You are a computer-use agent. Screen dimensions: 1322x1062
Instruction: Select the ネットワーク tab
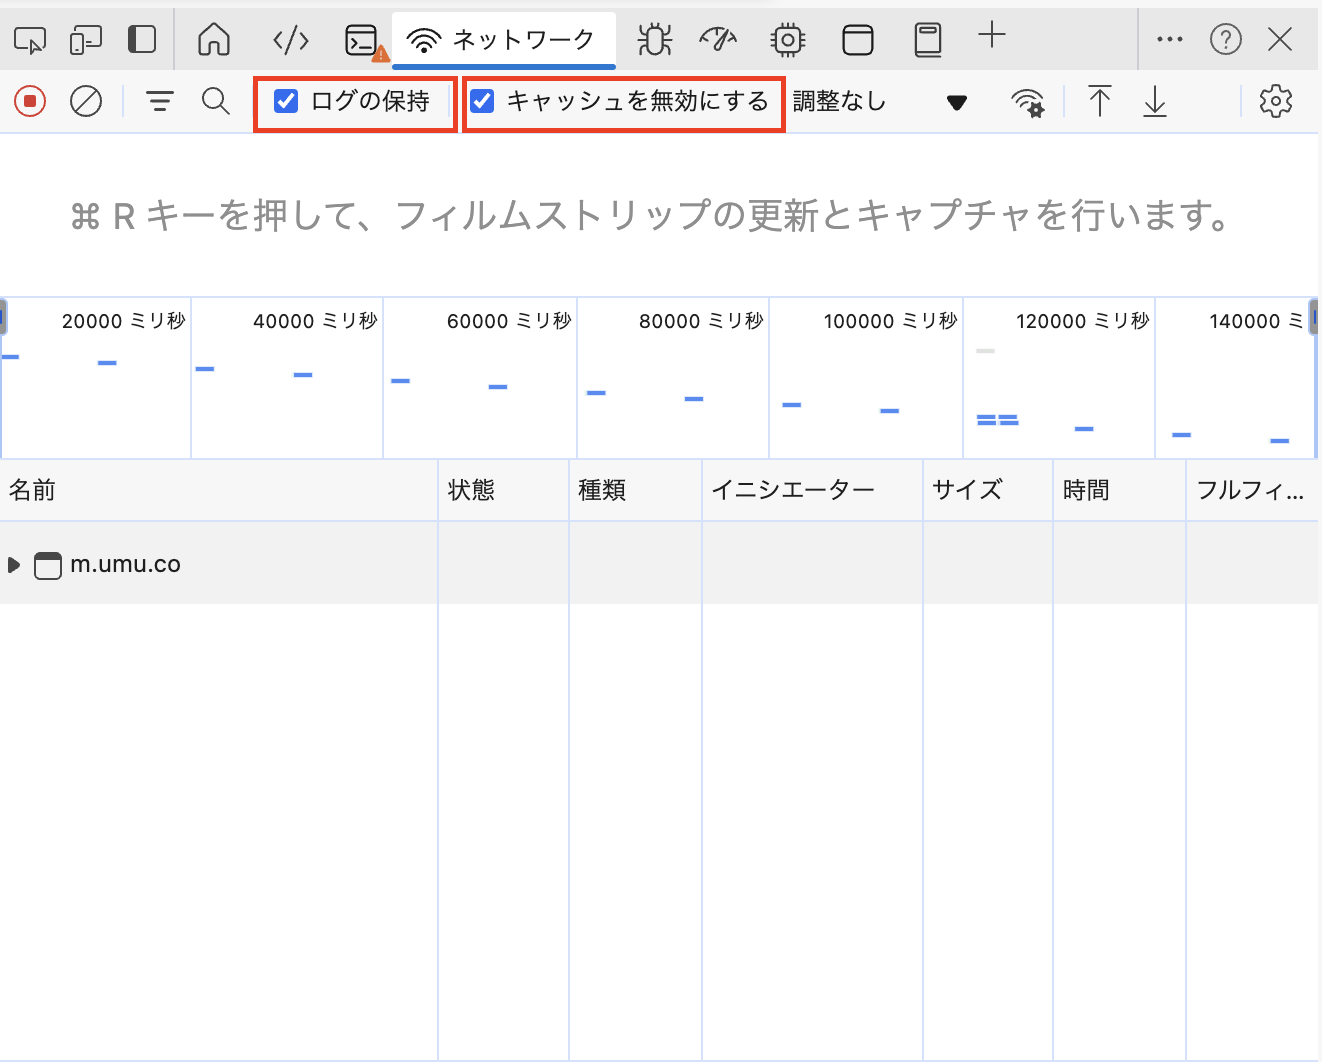point(503,40)
